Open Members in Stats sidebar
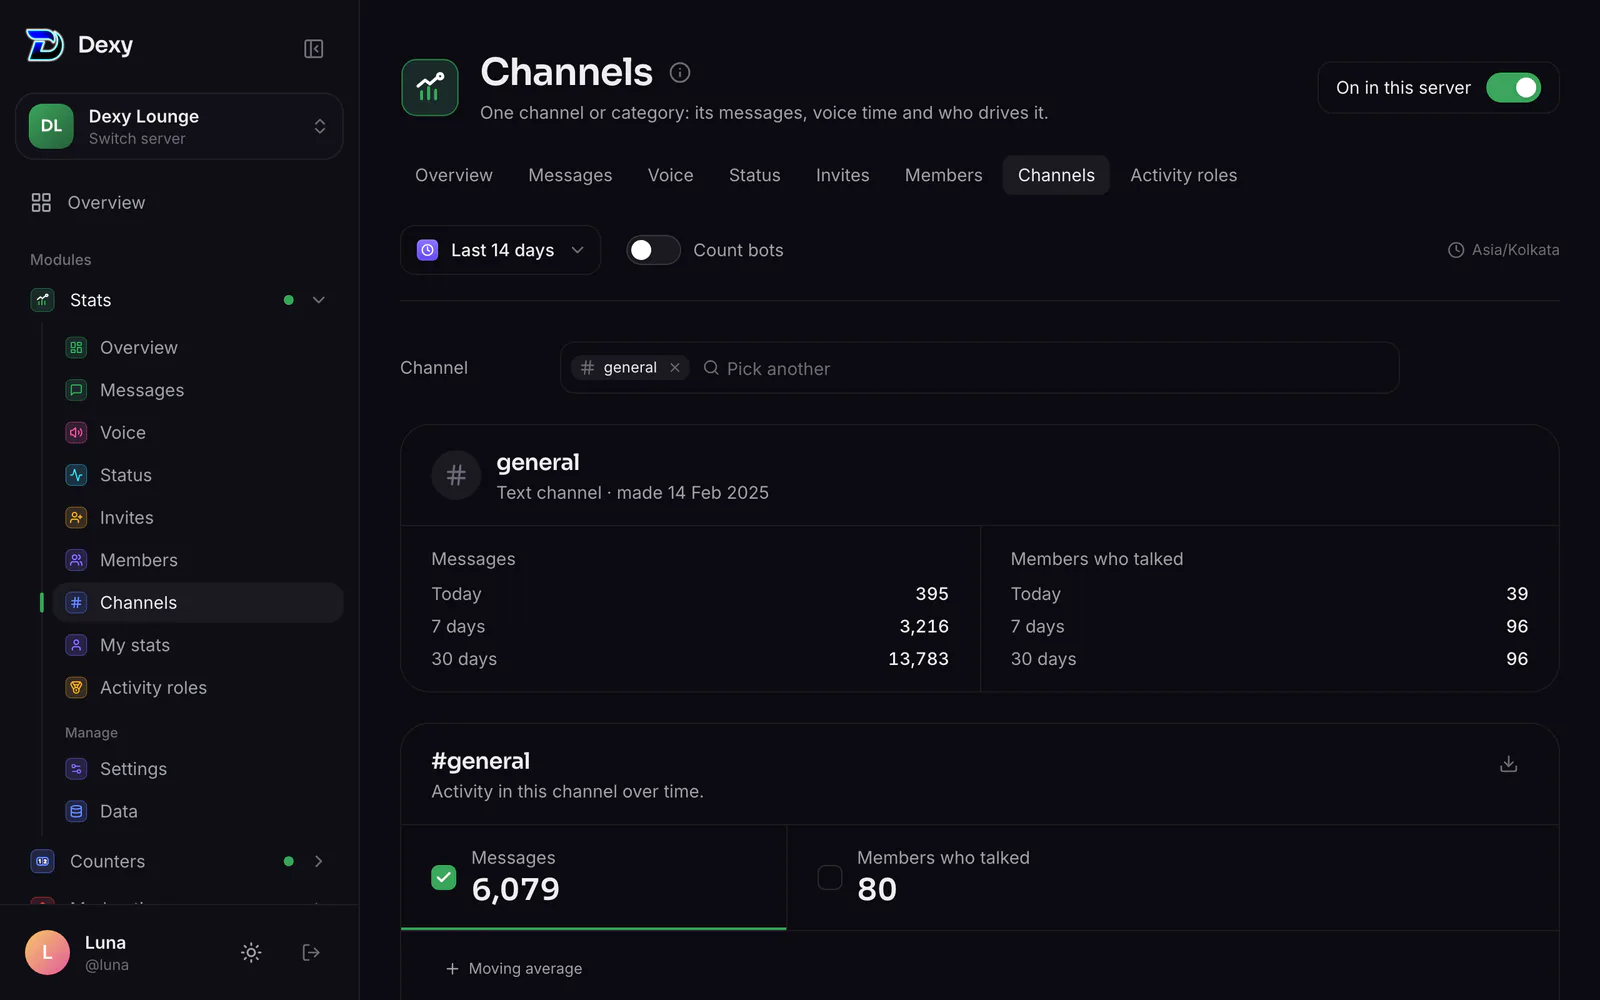Image resolution: width=1600 pixels, height=1000 pixels. [198, 560]
